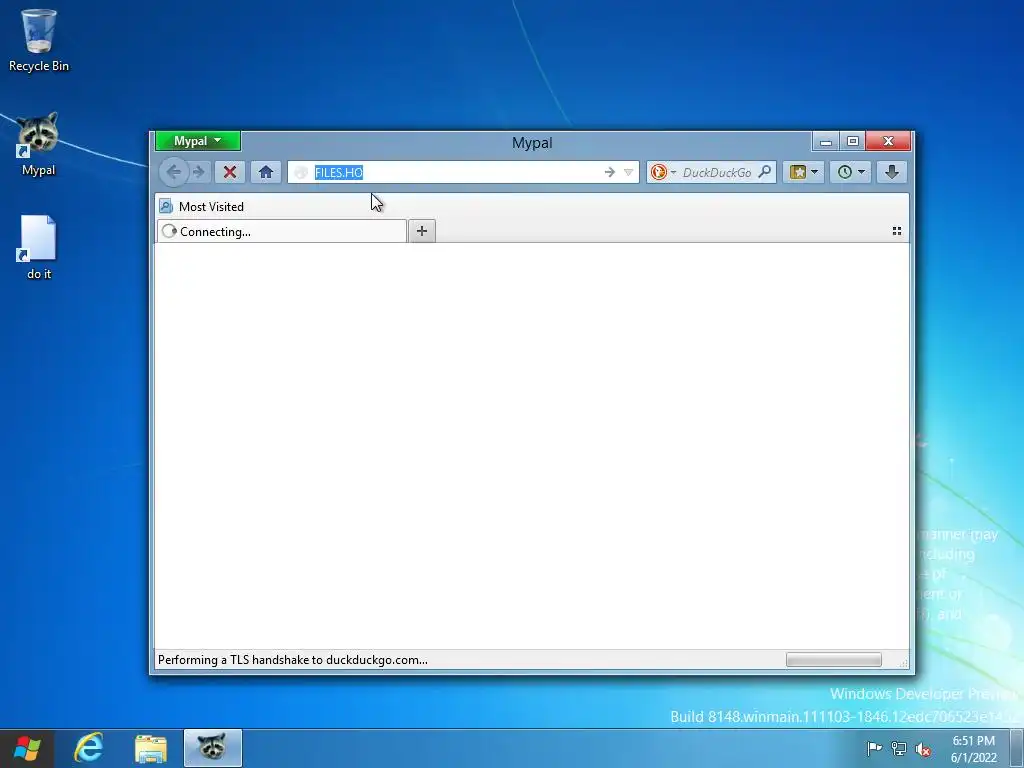Stop loading the page with the red X
This screenshot has height=768, width=1024.
(230, 172)
